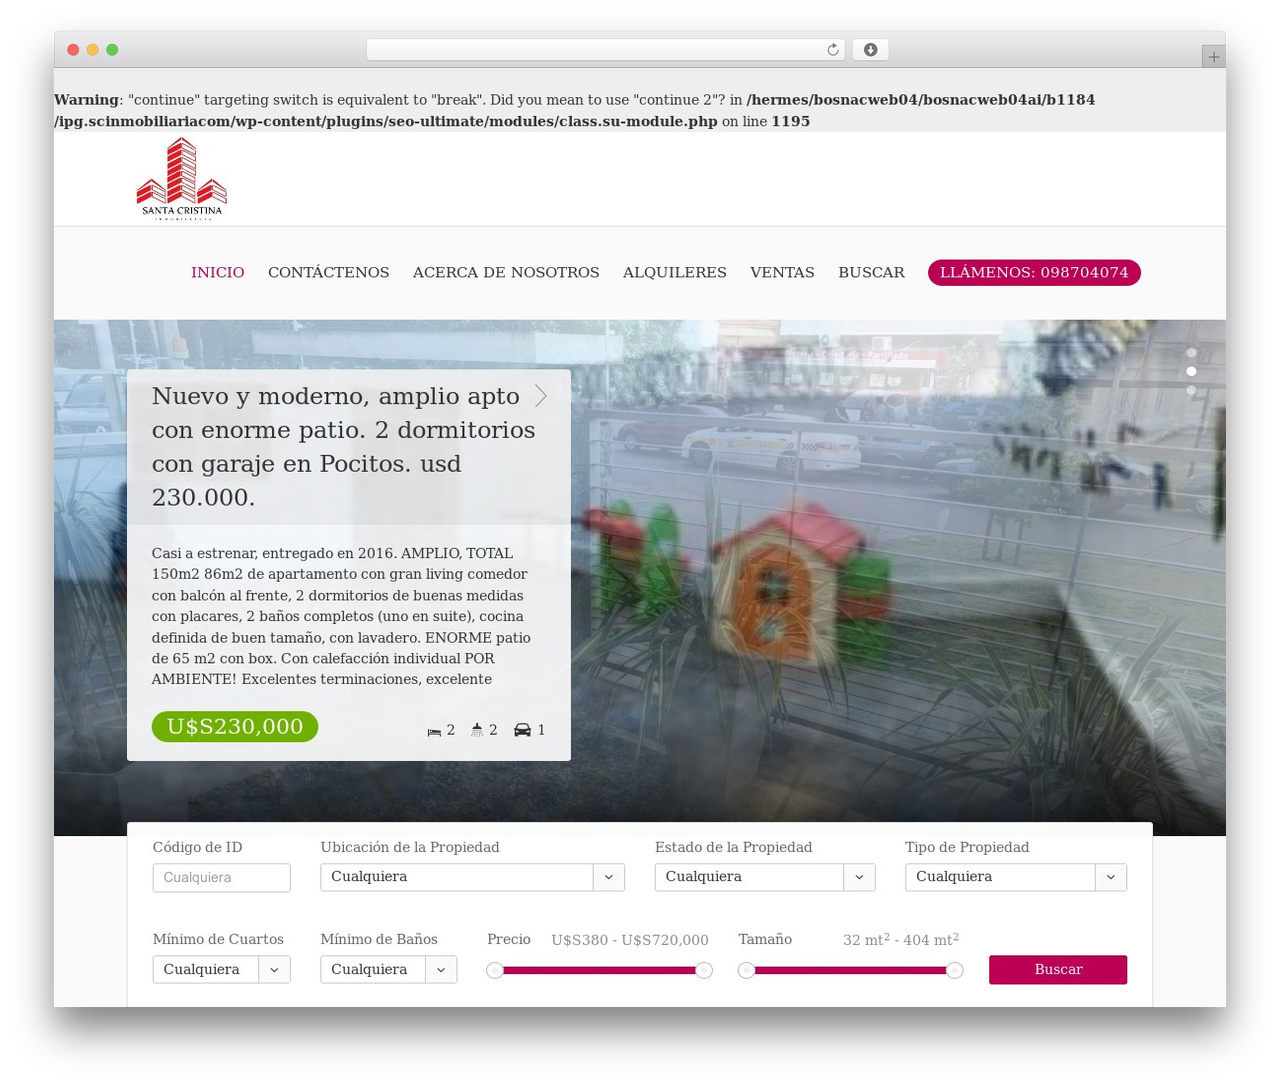The height and width of the screenshot is (1084, 1280).
Task: Click the U$S230,000 price tag
Action: click(235, 727)
